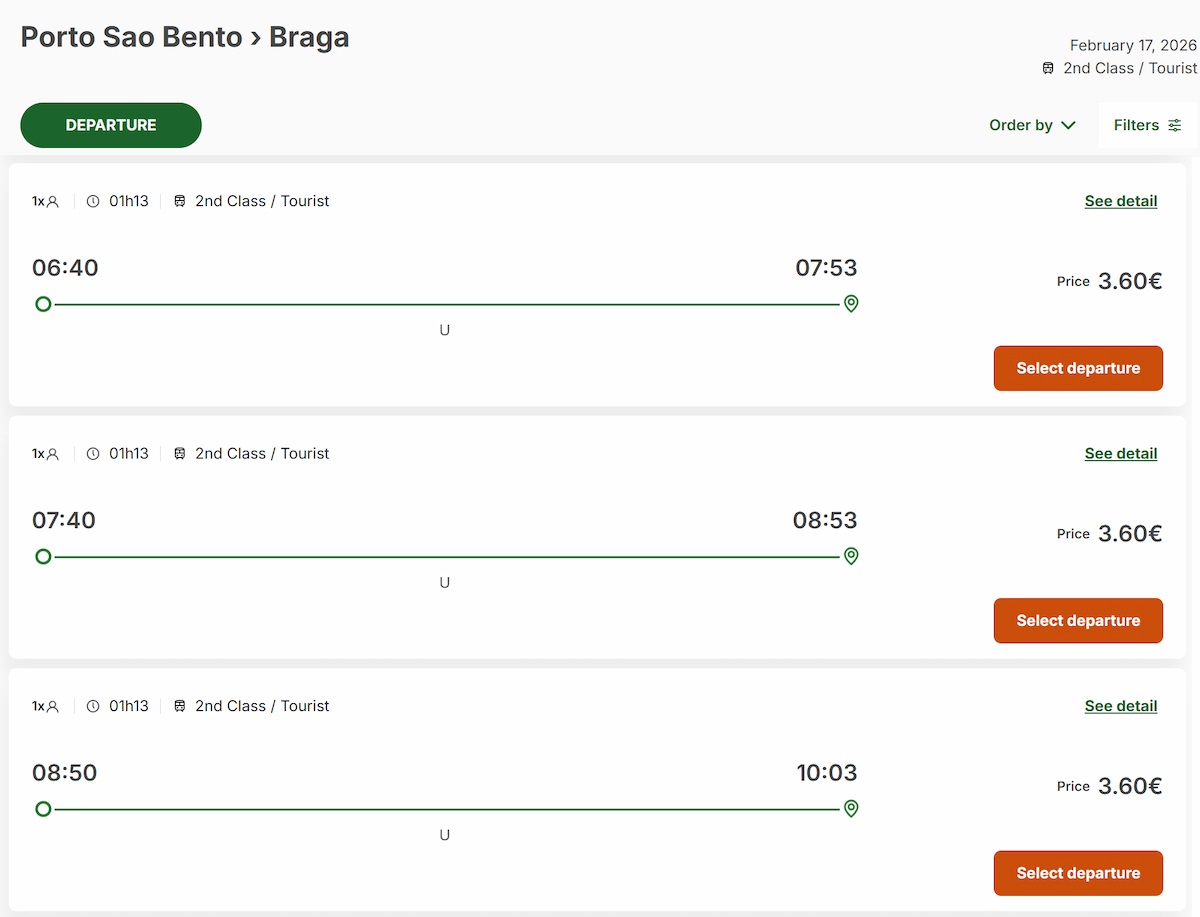Screen dimensions: 1200x917
Task: Select departure for the 06:40 train
Action: click(x=1078, y=368)
